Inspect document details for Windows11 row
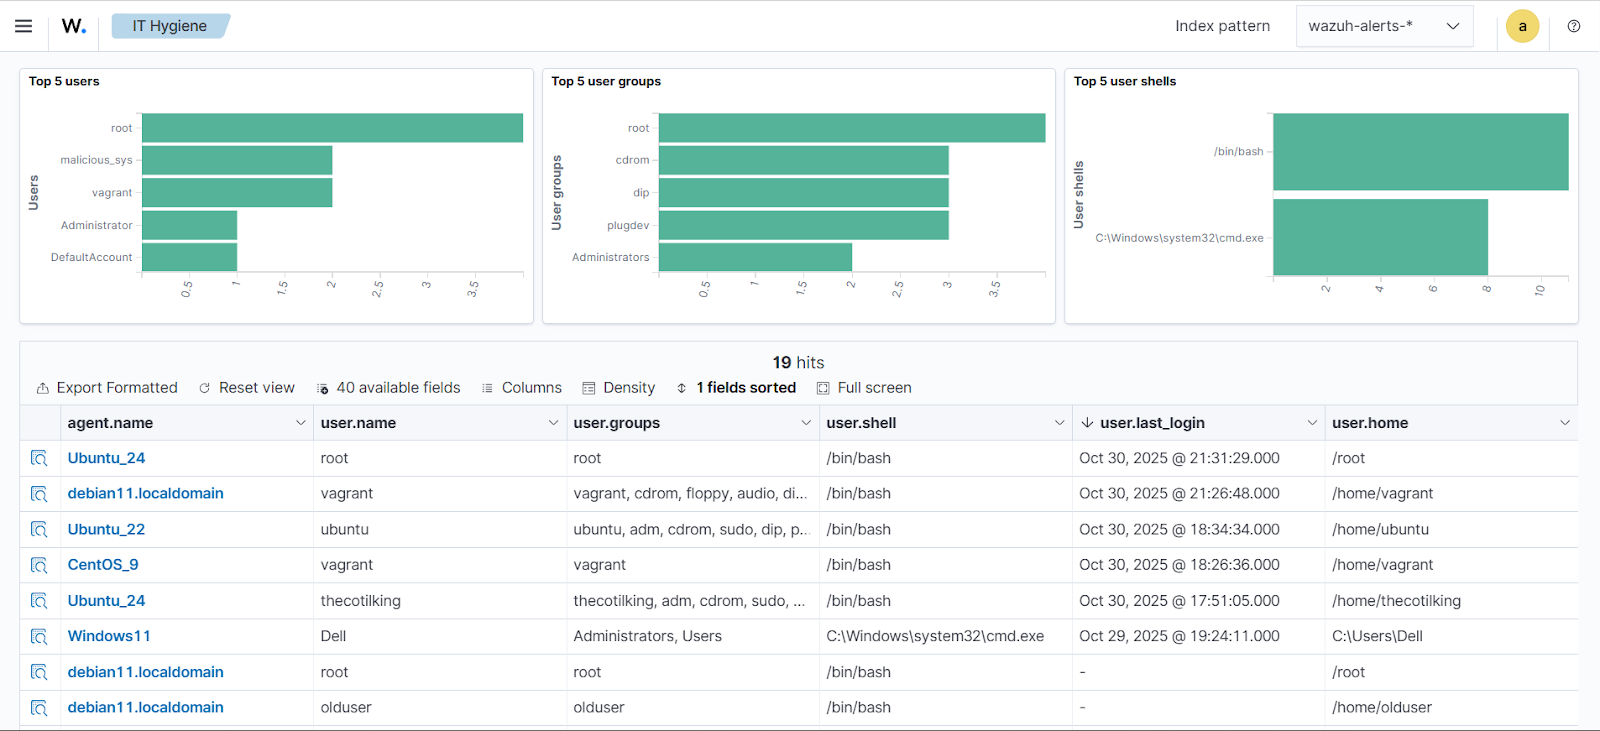The width and height of the screenshot is (1600, 731). coord(39,636)
